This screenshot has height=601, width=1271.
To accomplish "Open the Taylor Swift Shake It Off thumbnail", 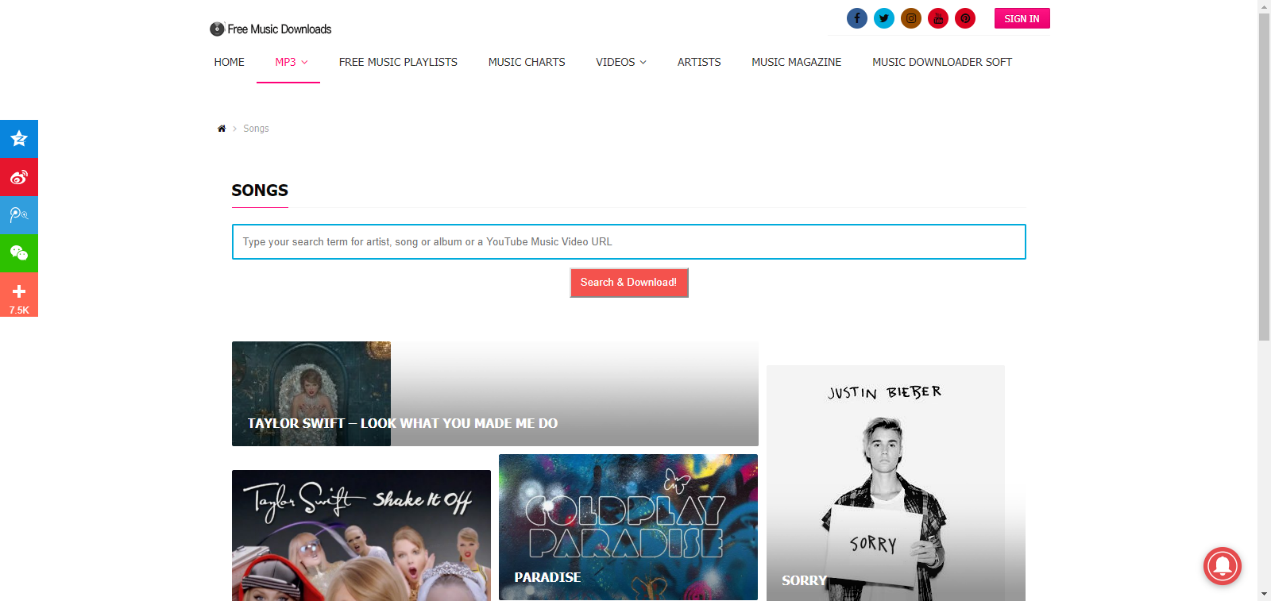I will tap(361, 535).
